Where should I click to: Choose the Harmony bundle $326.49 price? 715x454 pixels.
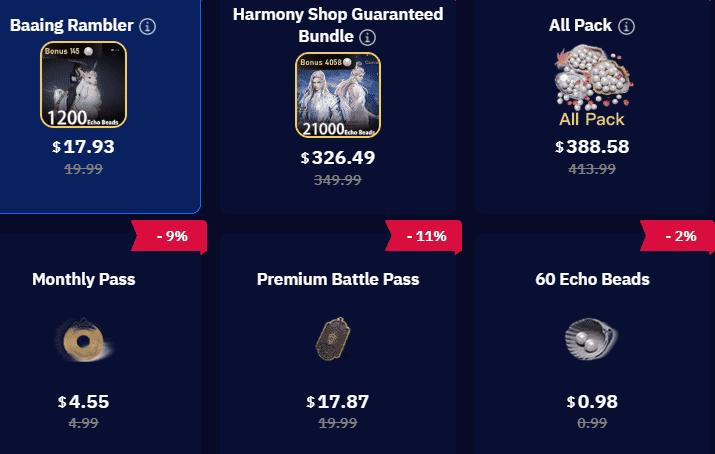[x=338, y=158]
